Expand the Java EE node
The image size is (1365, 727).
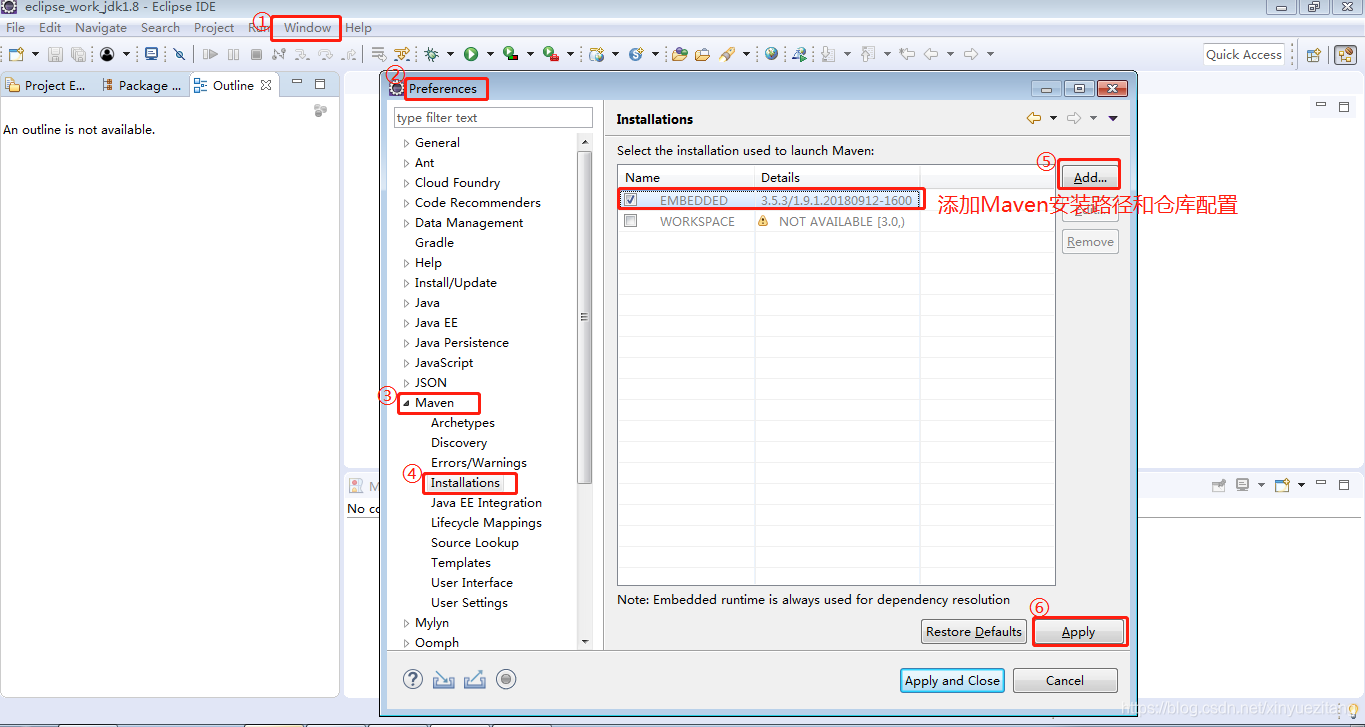pos(406,323)
